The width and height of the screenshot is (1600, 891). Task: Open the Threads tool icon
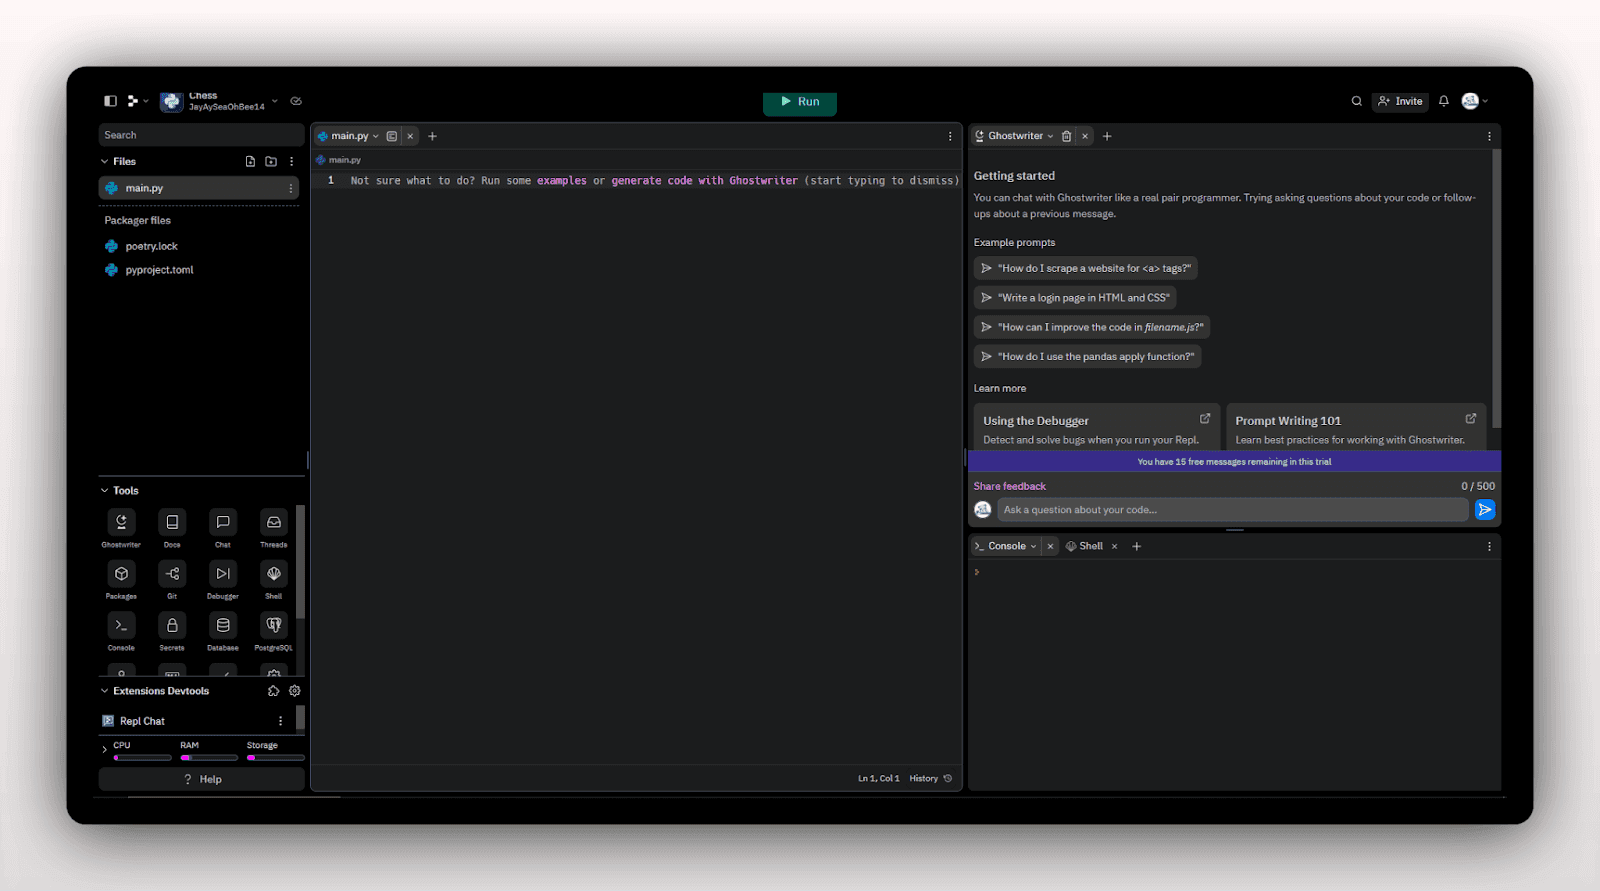[273, 523]
